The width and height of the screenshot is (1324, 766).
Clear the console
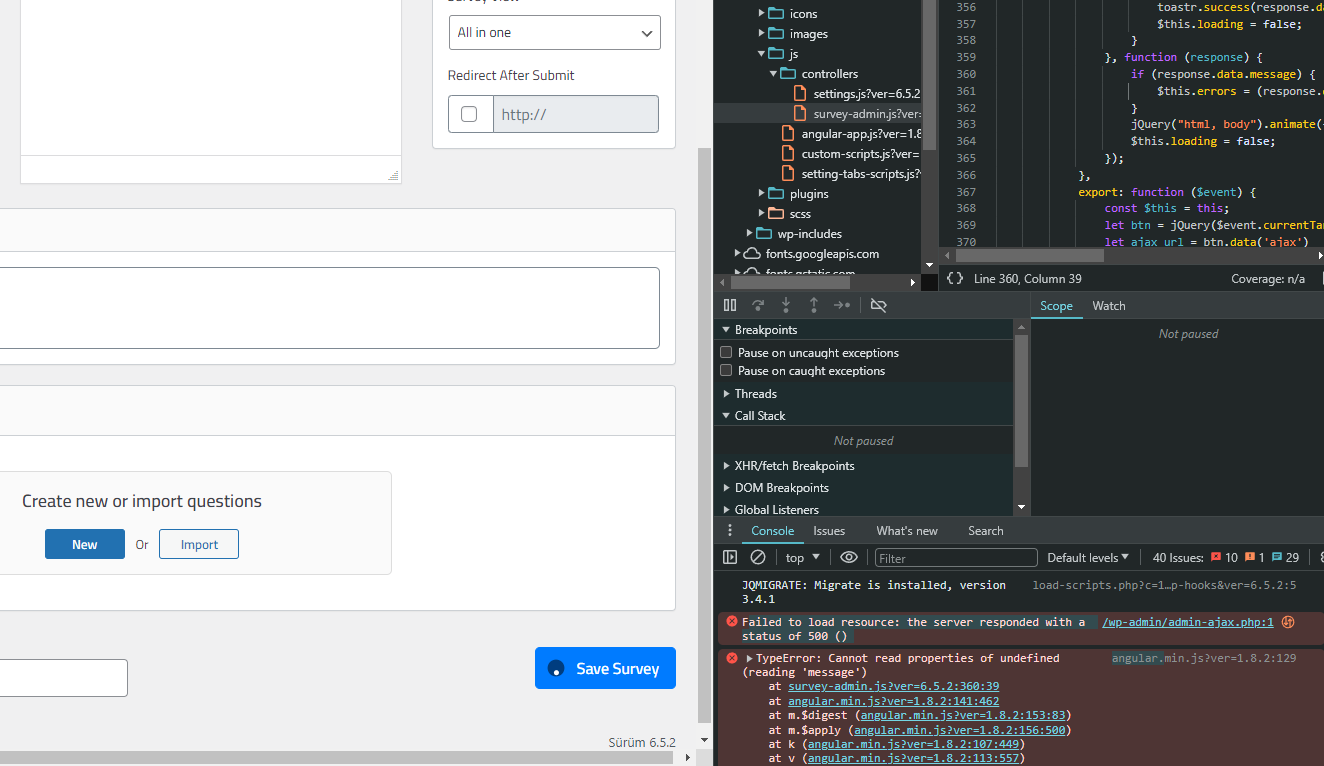[x=758, y=557]
